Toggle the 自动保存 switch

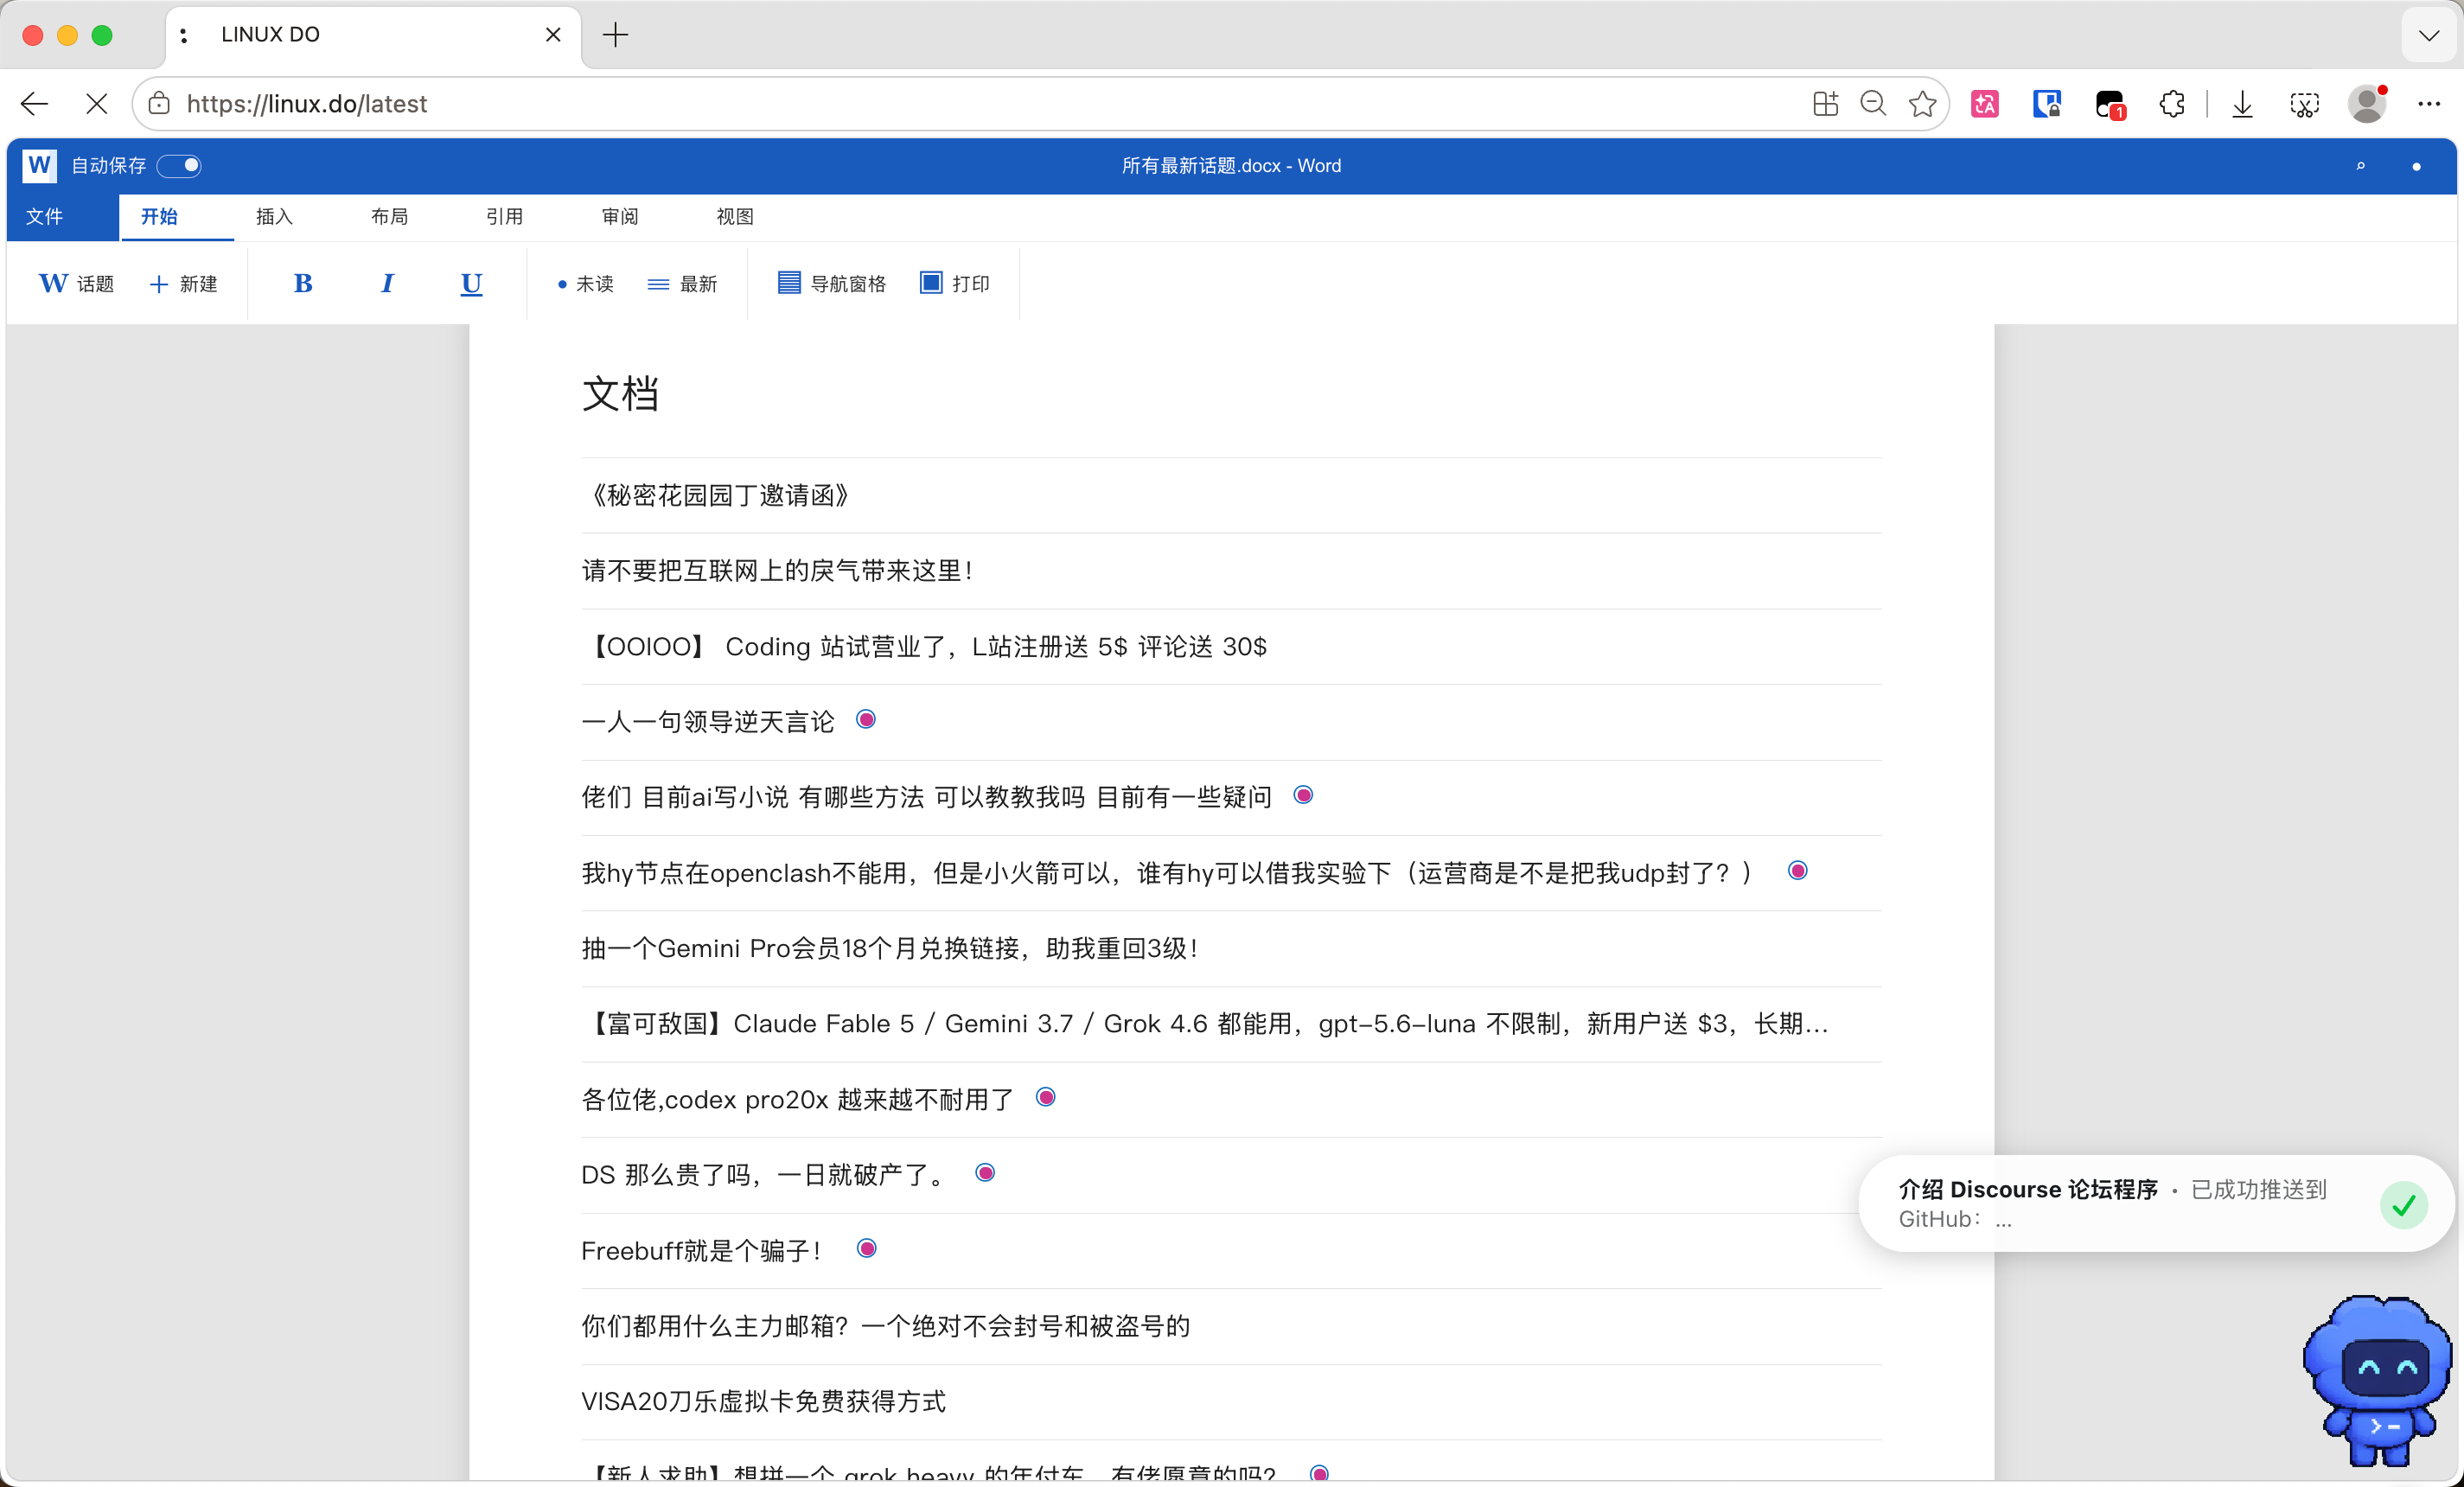tap(179, 165)
